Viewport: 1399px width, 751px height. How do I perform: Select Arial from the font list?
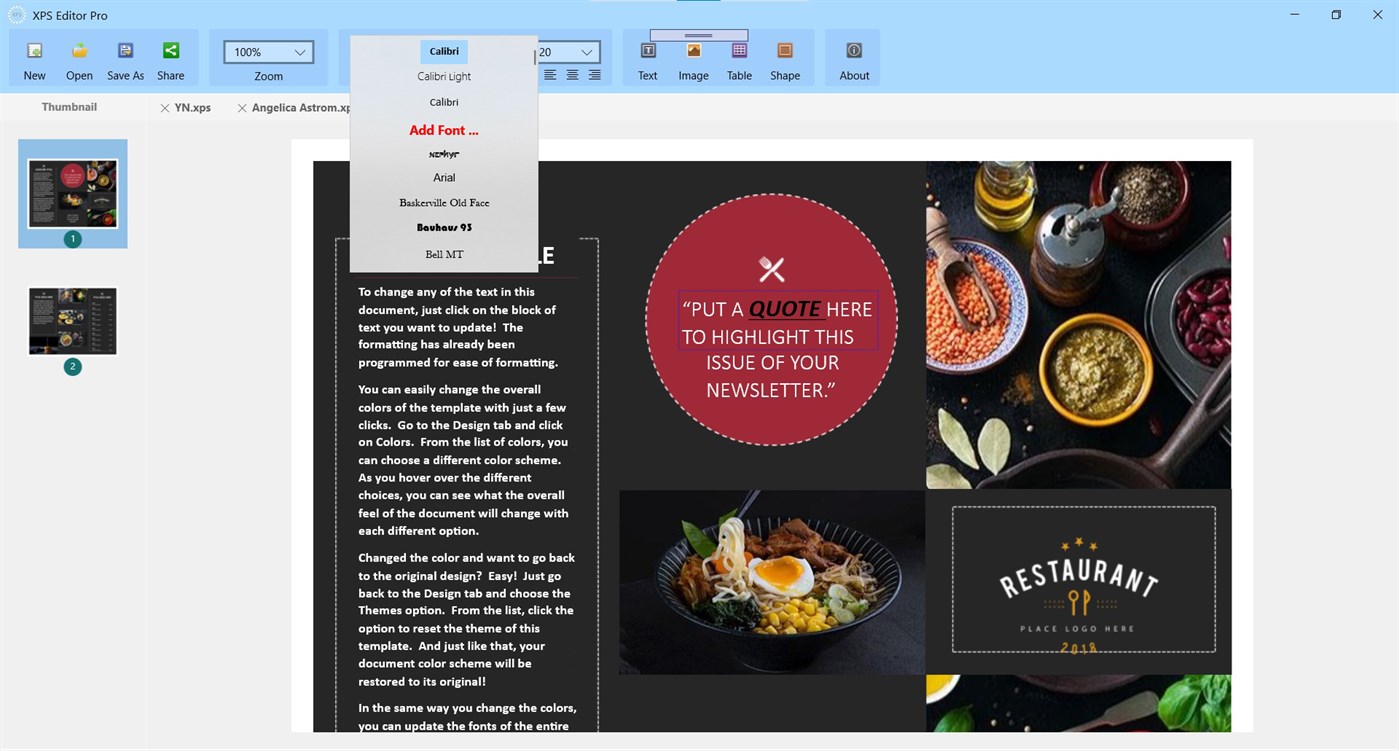pyautogui.click(x=443, y=177)
